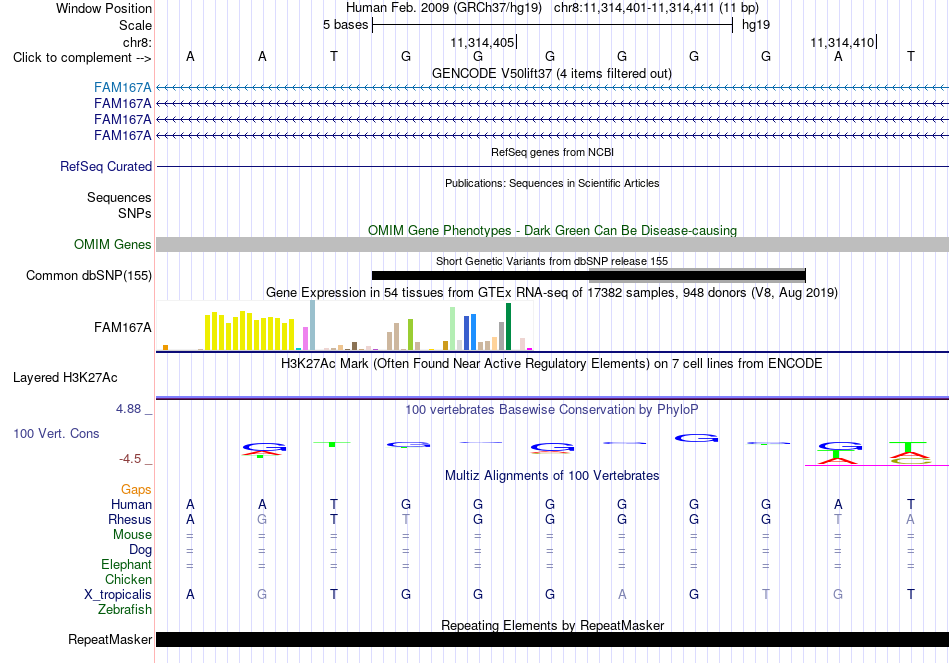The height and width of the screenshot is (663, 950).
Task: Click the X_tropicalis species label
Action: (x=118, y=595)
